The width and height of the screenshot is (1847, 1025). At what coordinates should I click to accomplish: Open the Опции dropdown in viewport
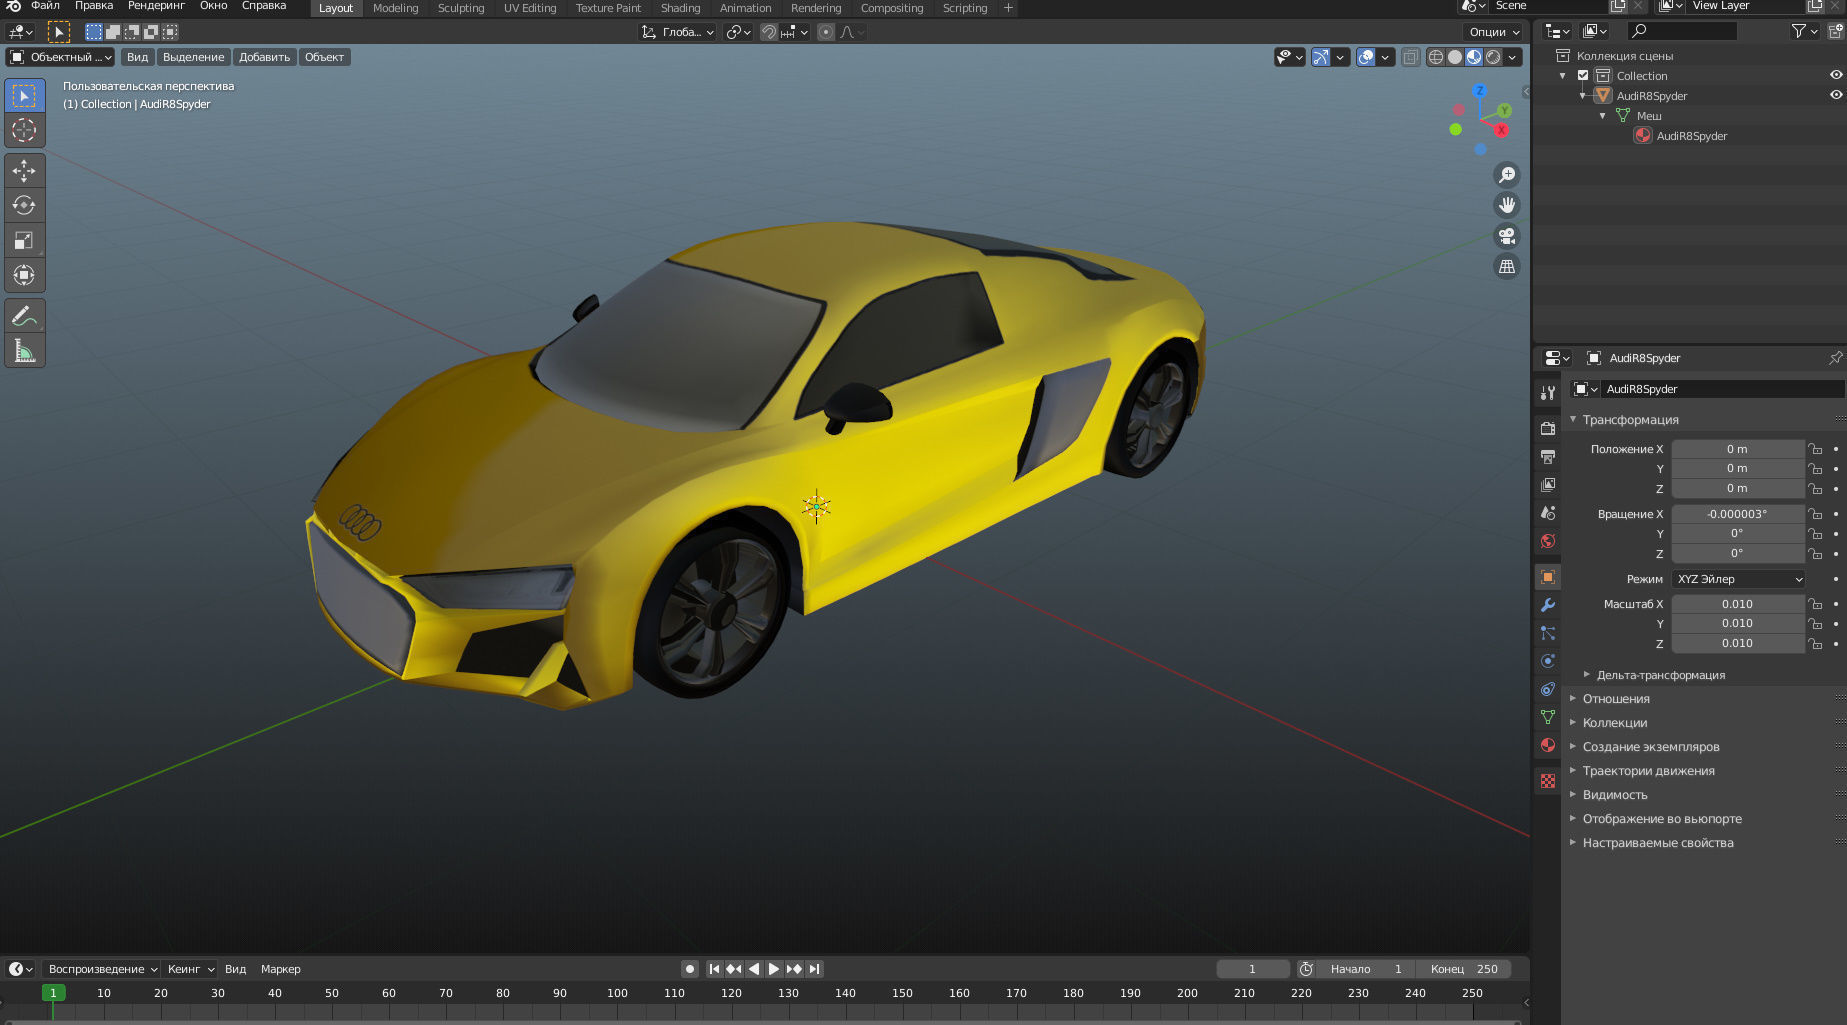click(x=1493, y=32)
